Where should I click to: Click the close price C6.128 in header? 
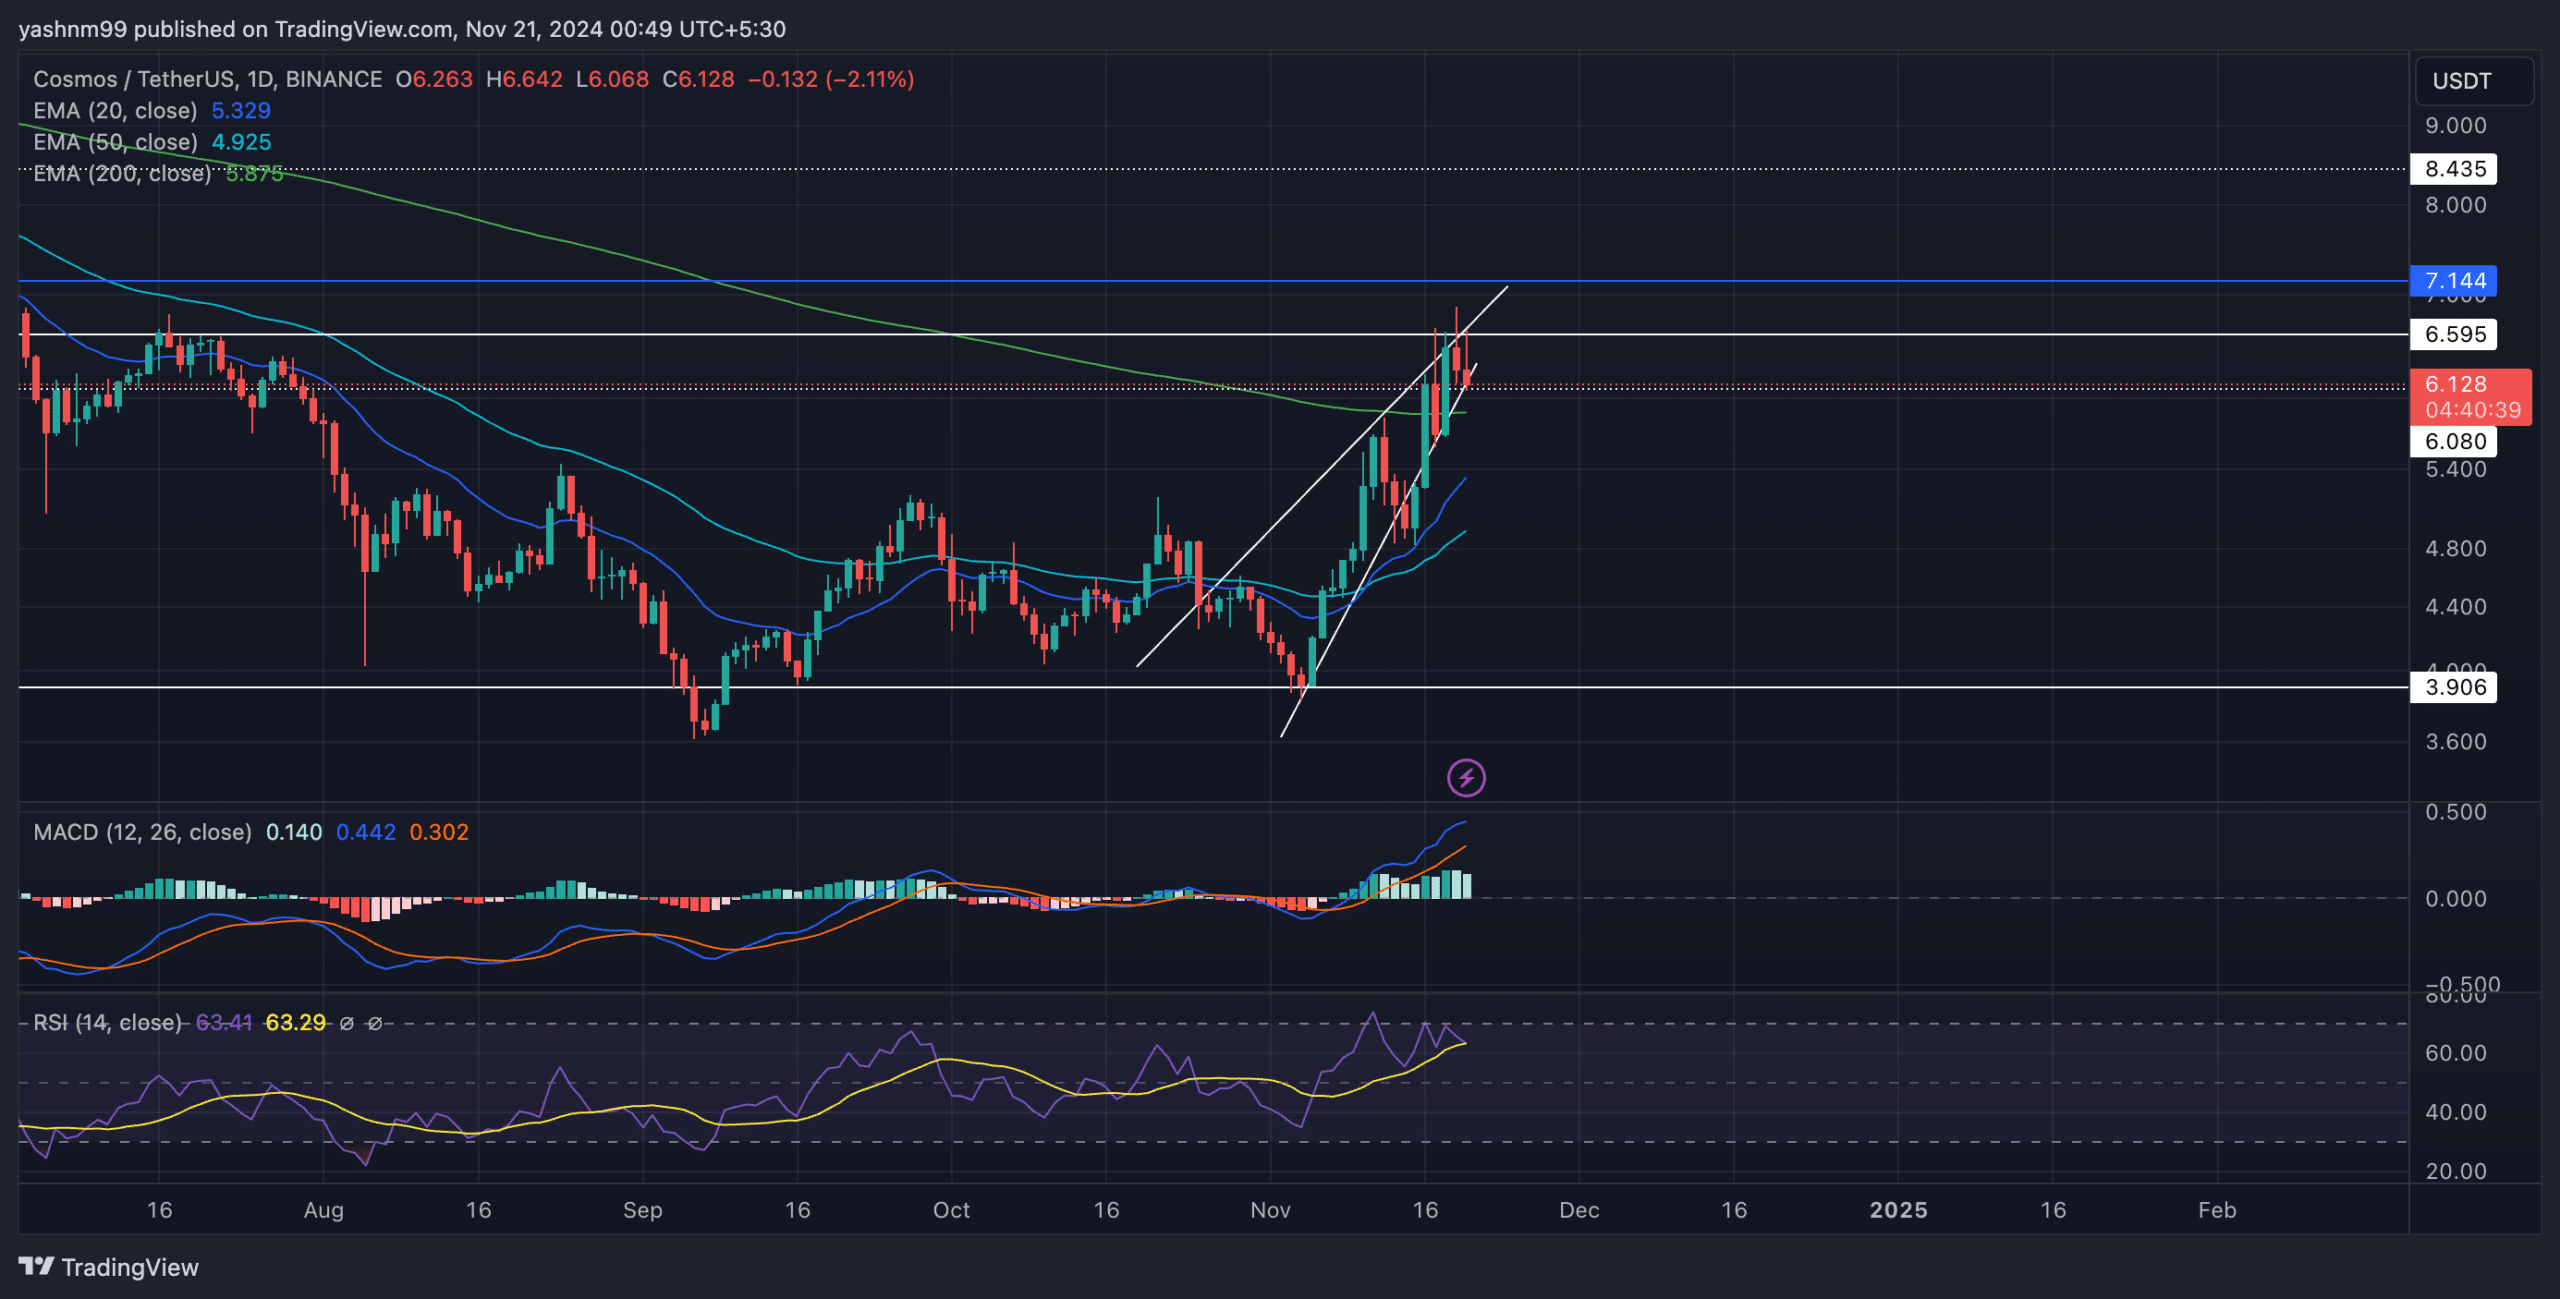tap(698, 79)
